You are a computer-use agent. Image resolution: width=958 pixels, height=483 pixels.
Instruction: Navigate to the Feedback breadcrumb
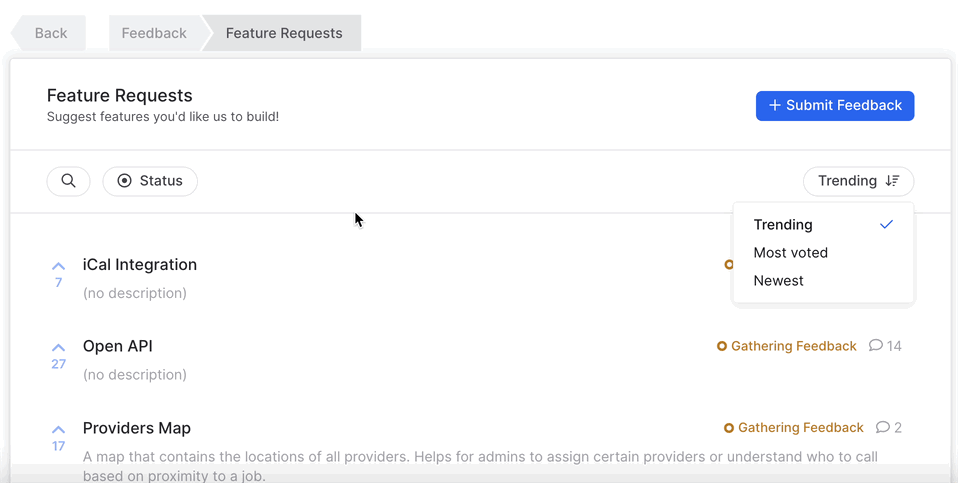[x=154, y=33]
